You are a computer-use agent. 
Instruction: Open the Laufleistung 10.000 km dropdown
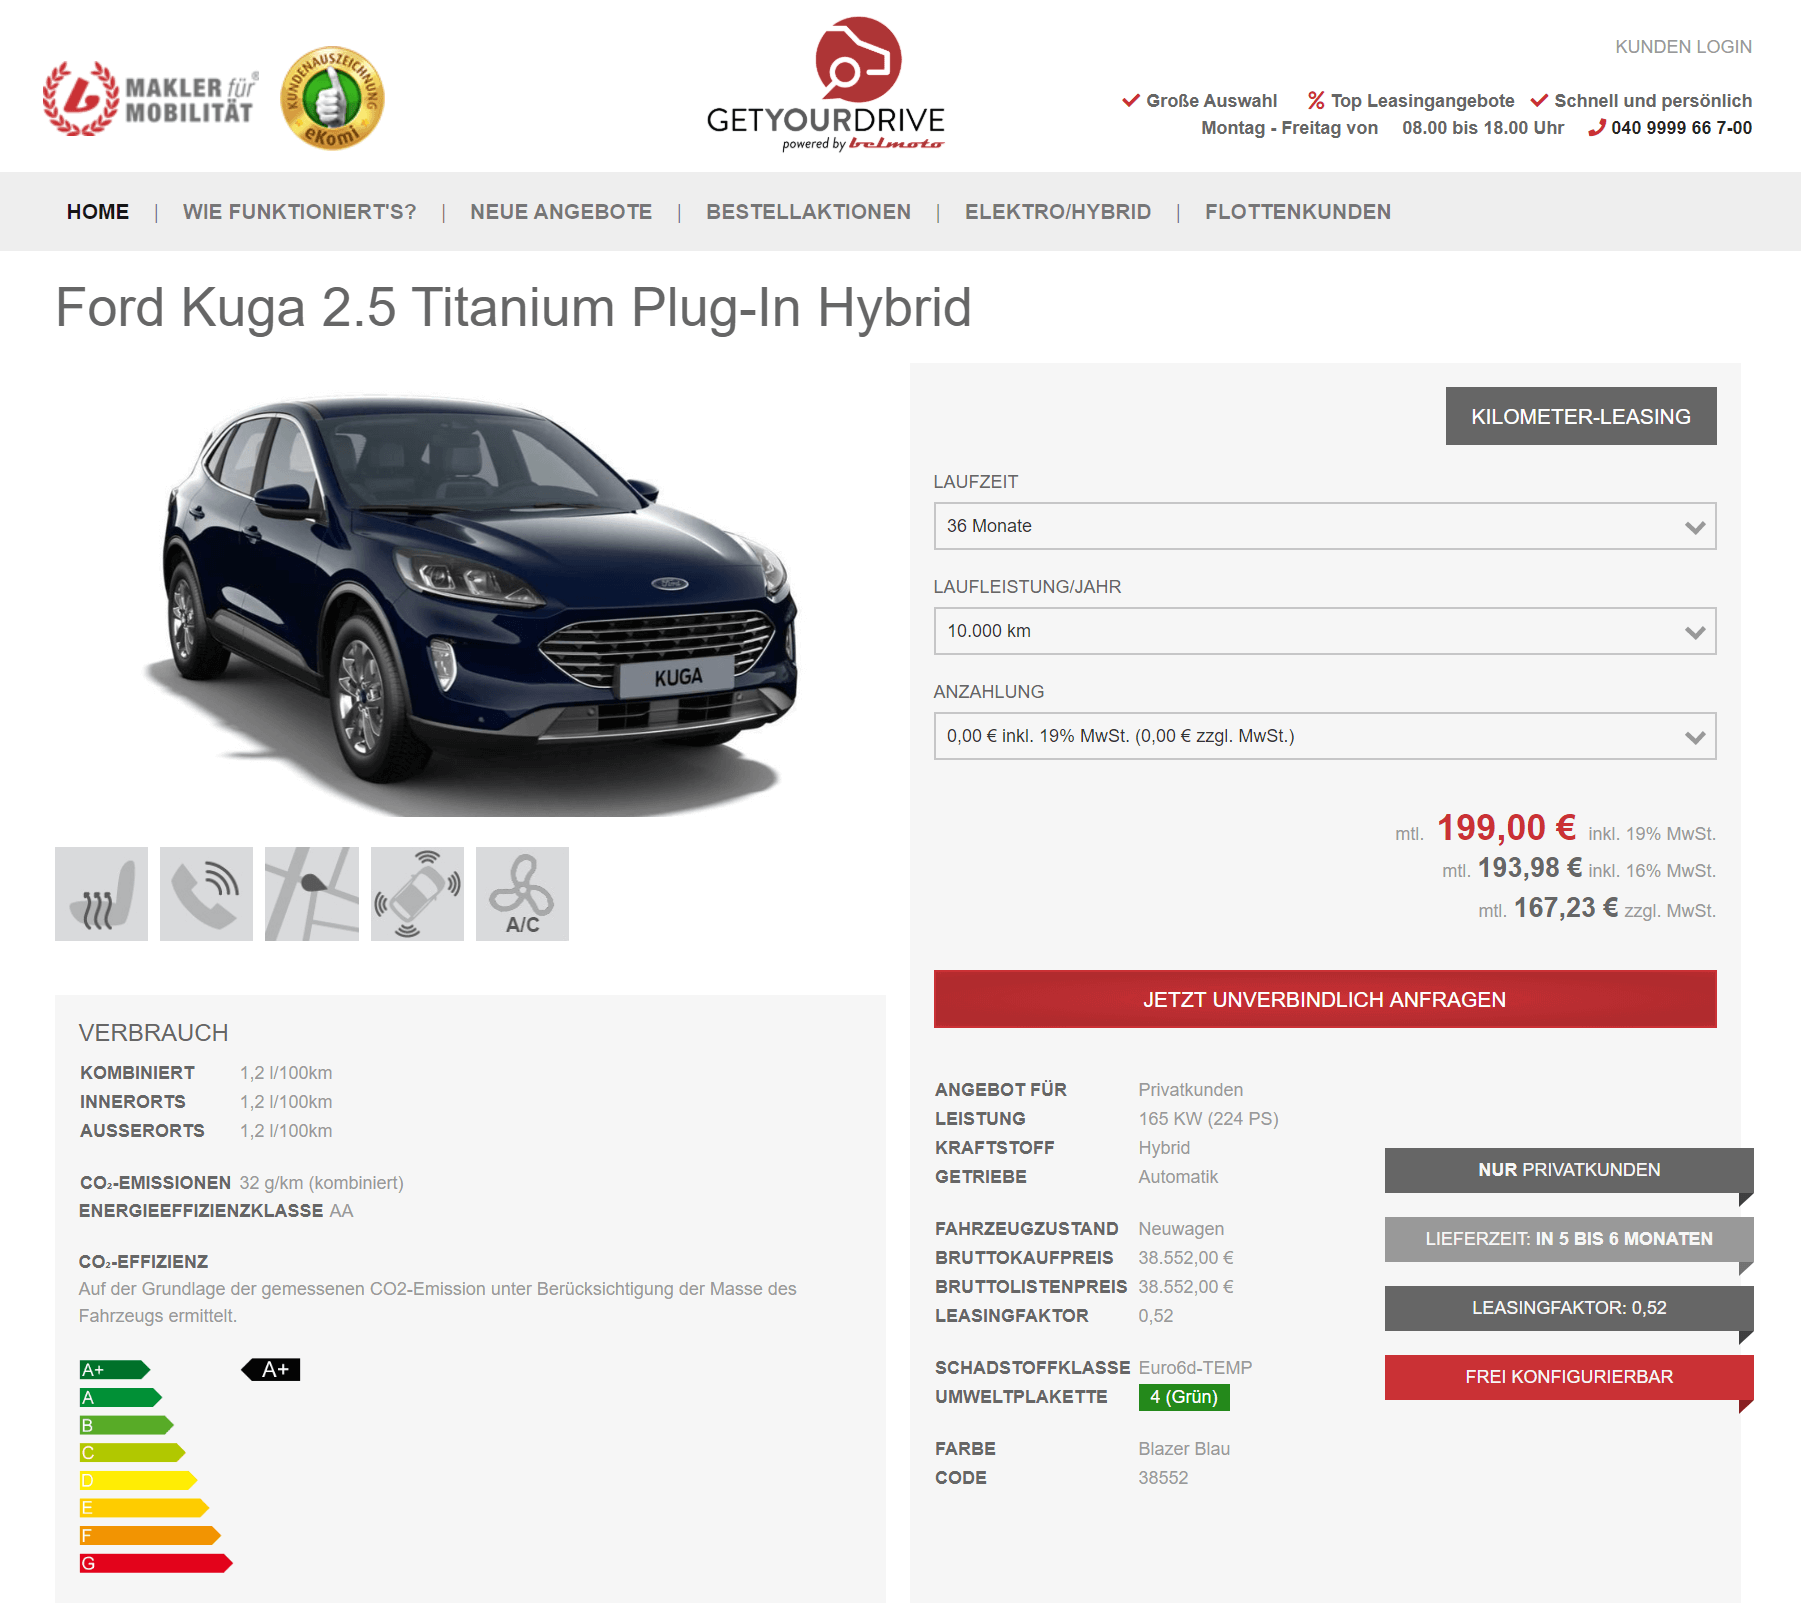pyautogui.click(x=1325, y=631)
